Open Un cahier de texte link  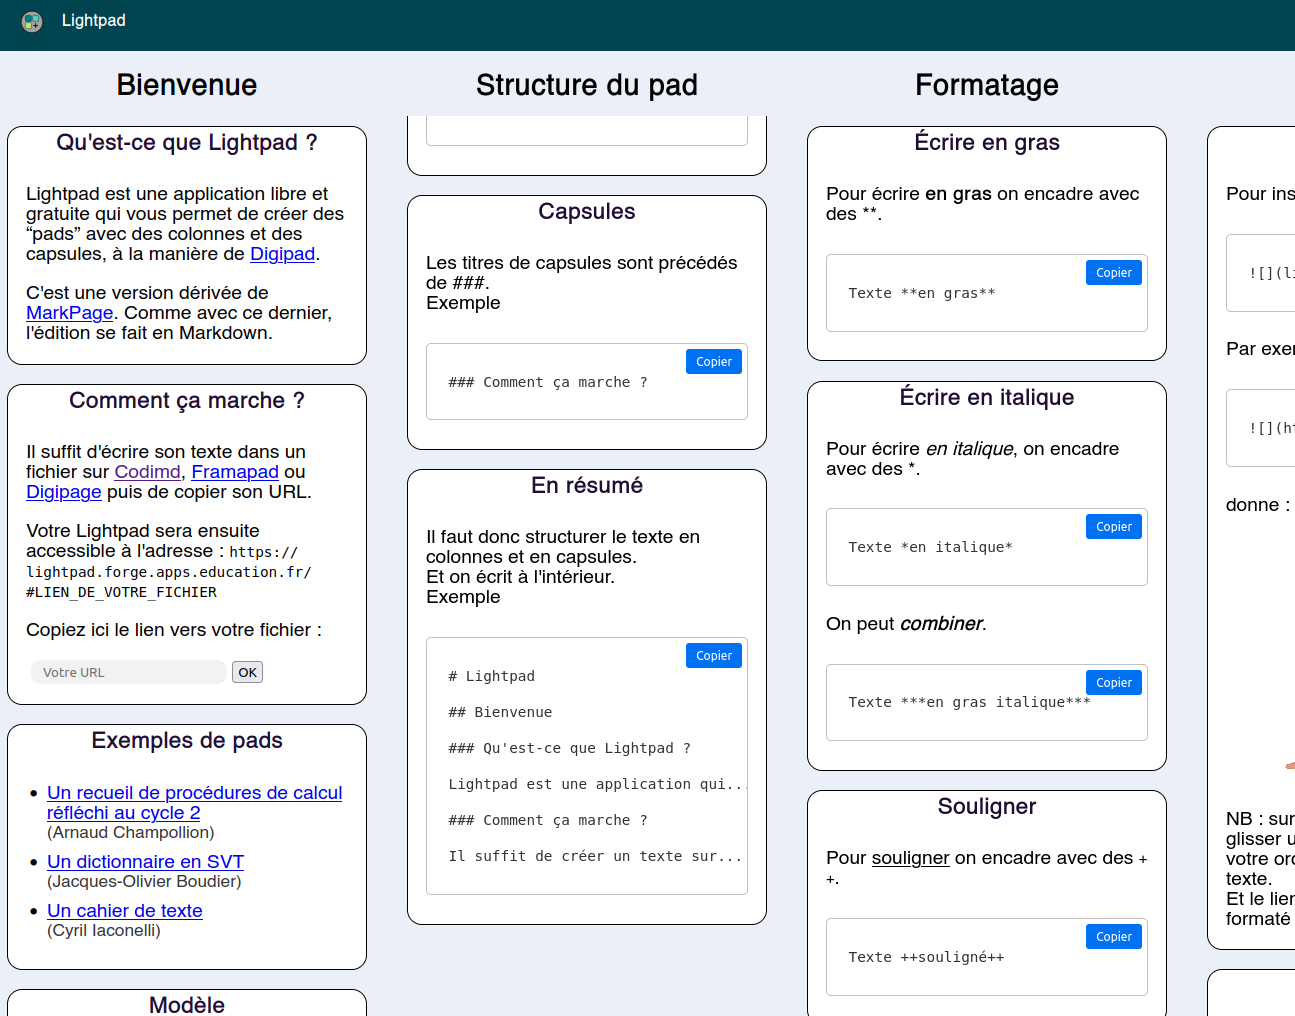coord(125,911)
